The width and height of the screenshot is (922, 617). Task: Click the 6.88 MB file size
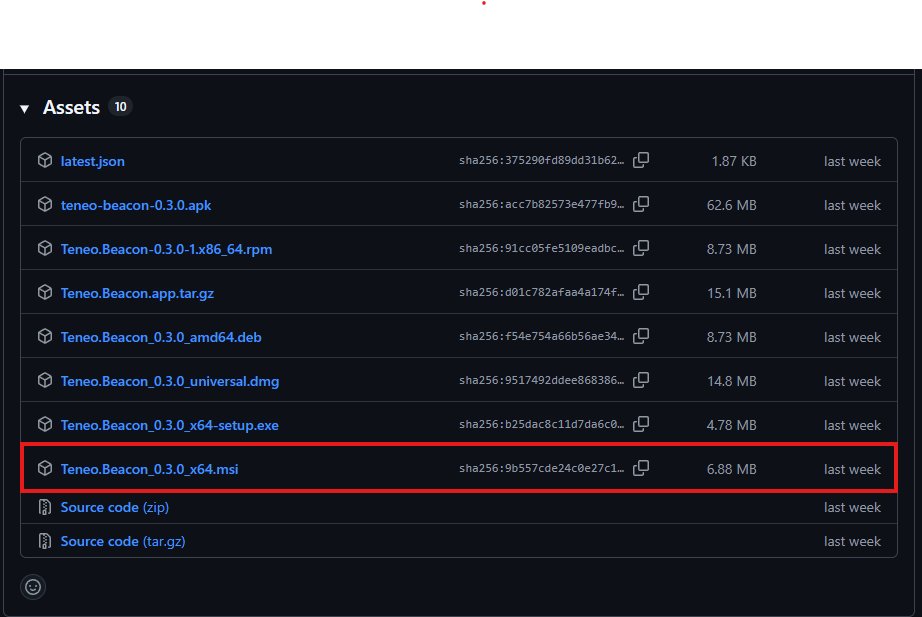731,469
